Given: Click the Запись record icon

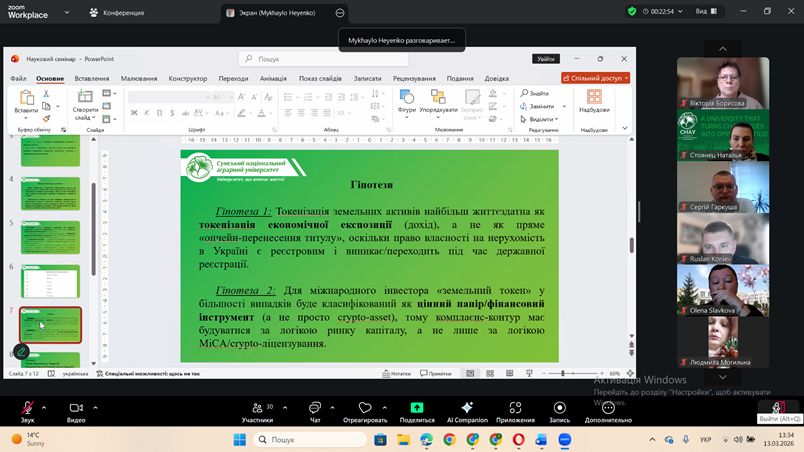Looking at the screenshot, I should point(559,408).
